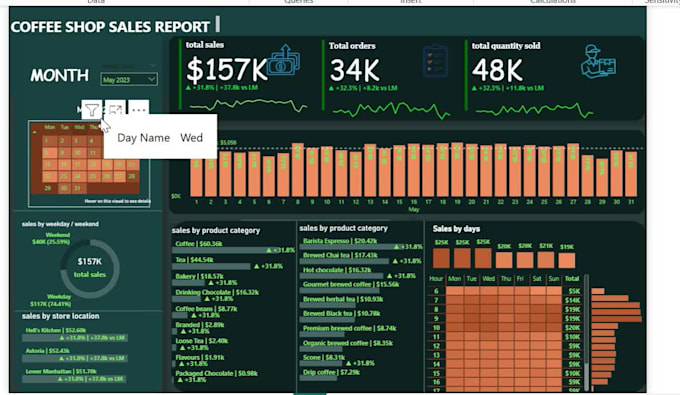
Task: Click the Mon column header in the calendar
Action: 49,127
